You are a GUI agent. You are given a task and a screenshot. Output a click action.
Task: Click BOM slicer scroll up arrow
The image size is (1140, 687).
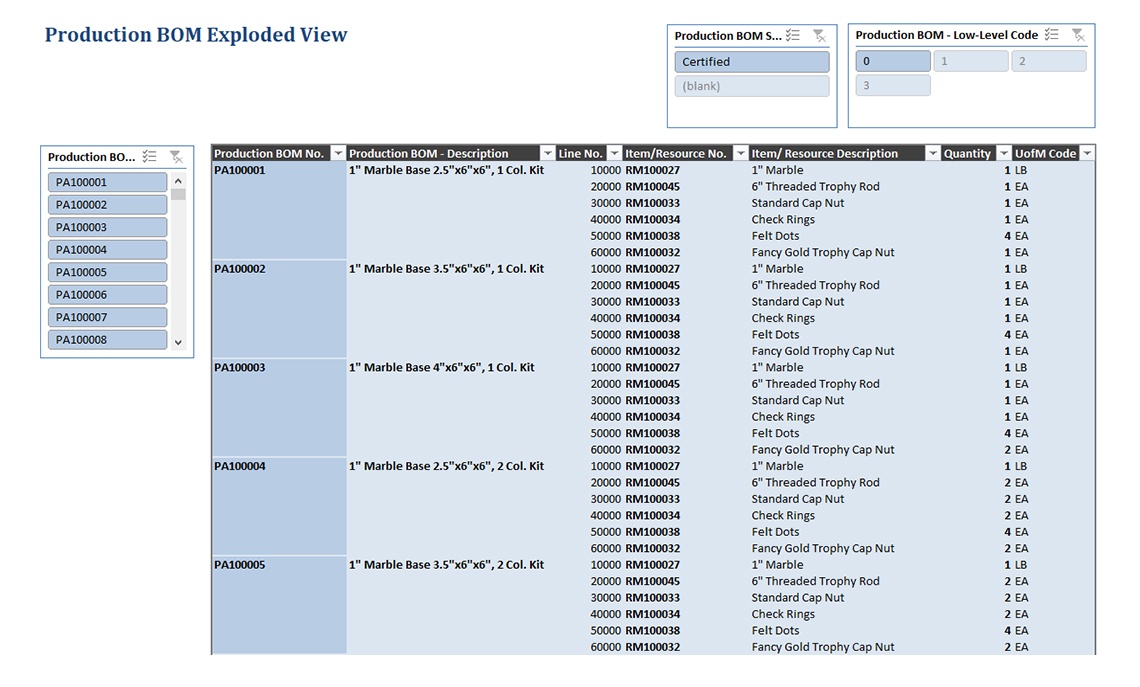click(178, 180)
